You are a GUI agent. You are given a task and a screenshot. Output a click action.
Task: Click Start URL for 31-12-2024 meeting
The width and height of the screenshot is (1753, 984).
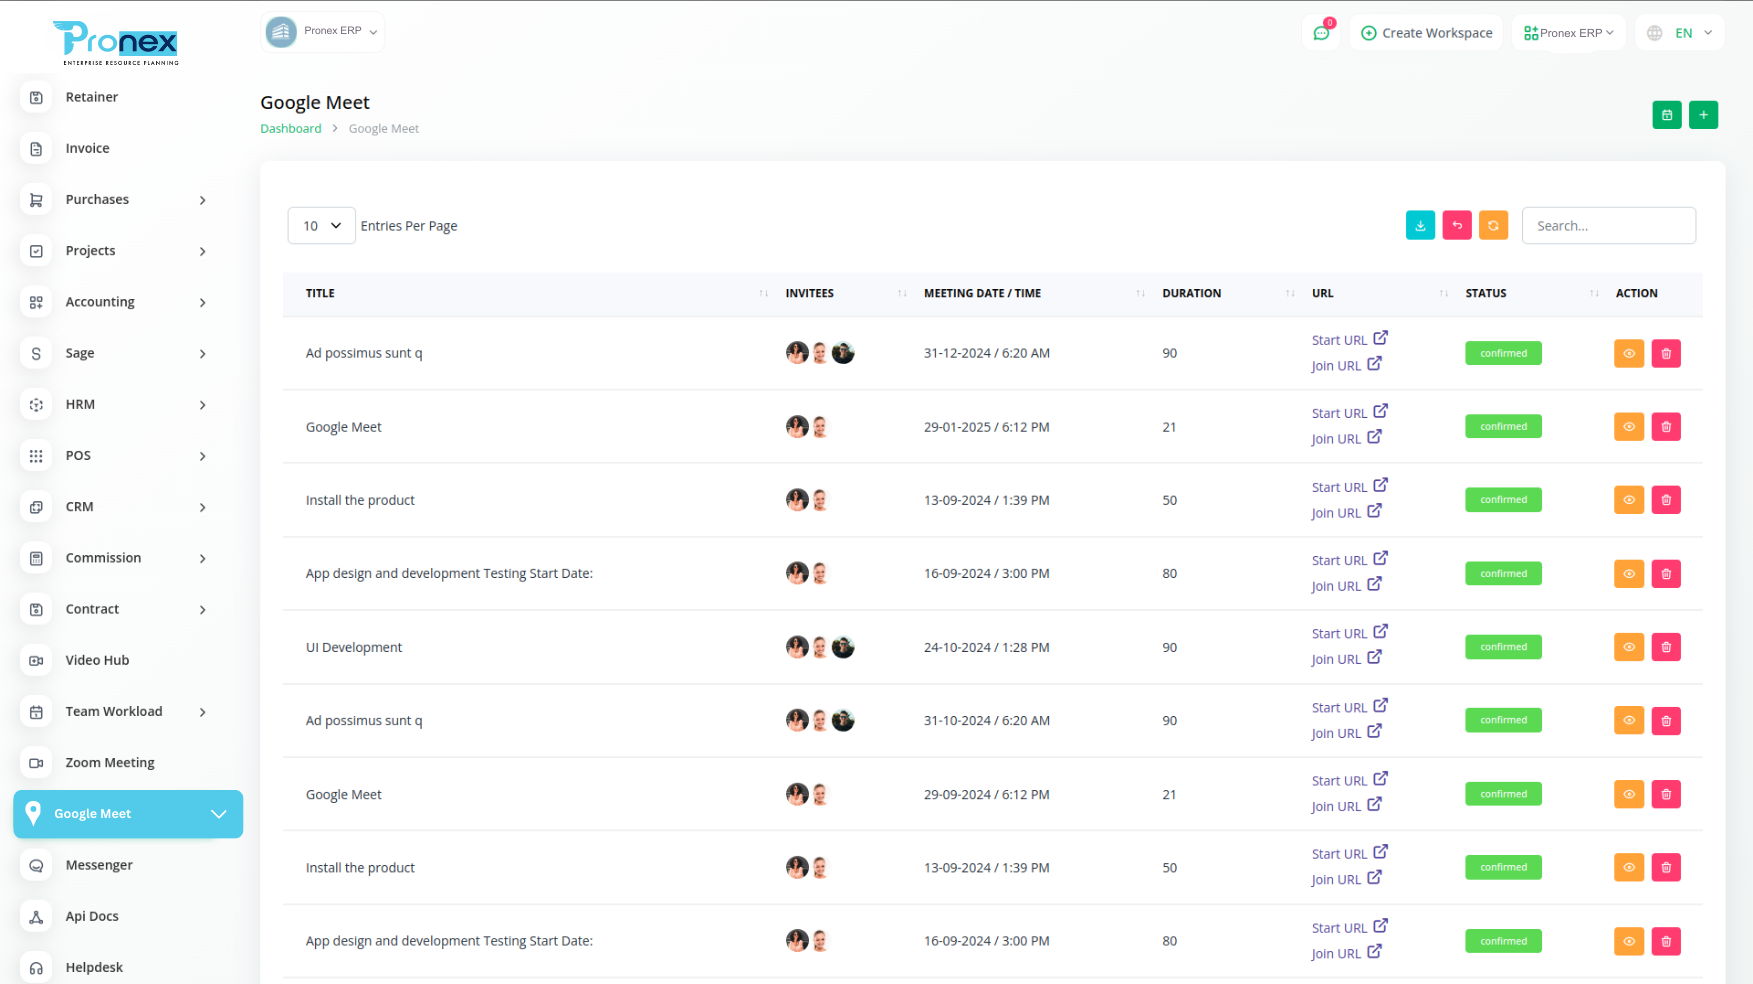[x=1339, y=340]
